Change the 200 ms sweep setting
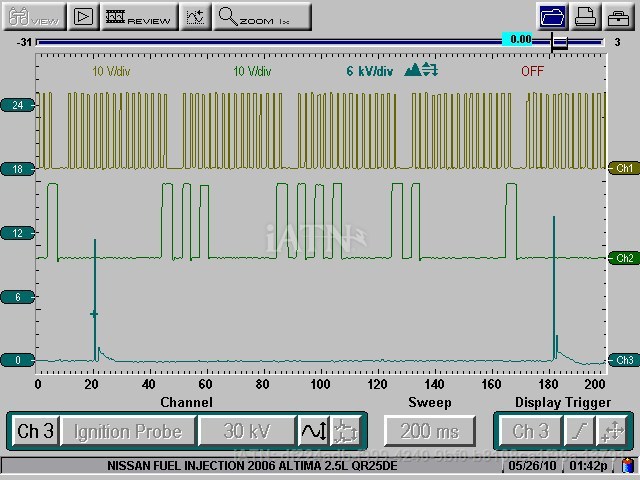The image size is (640, 480). tap(430, 431)
